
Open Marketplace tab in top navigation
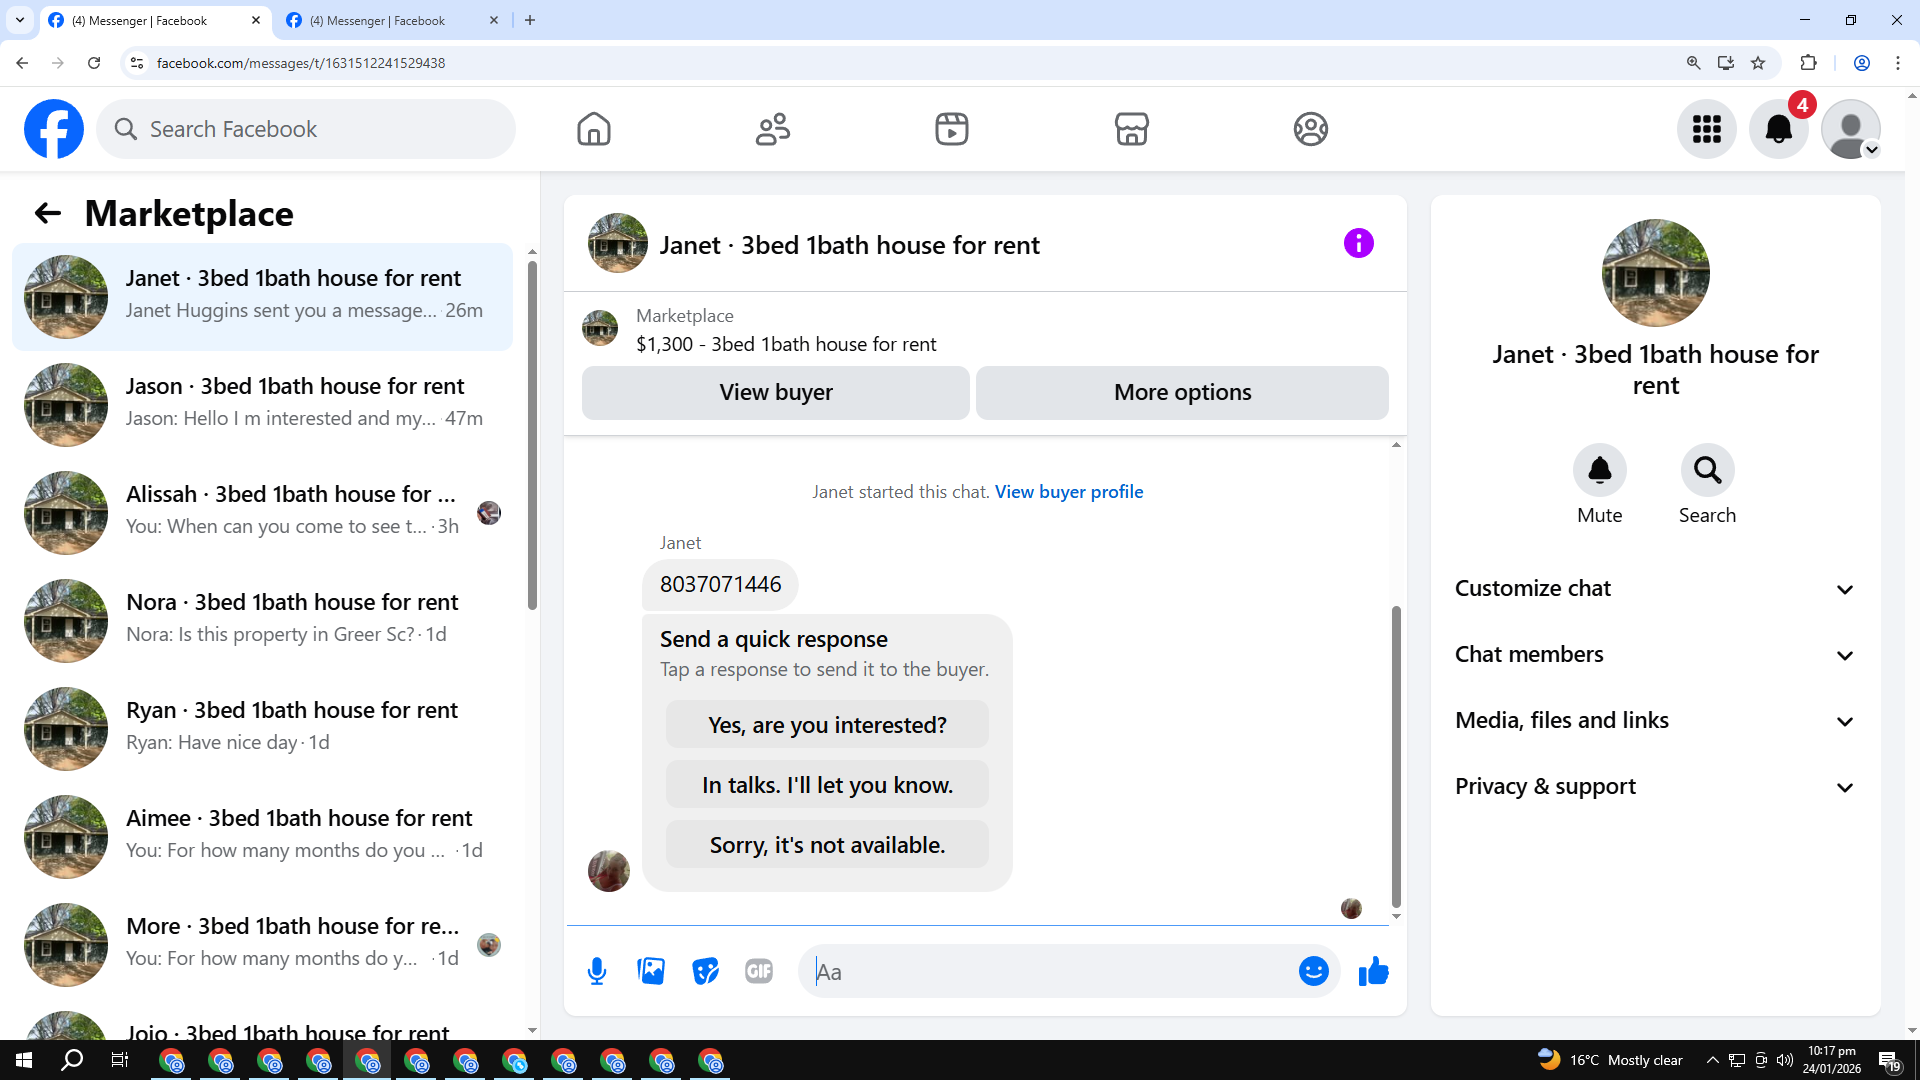coord(1131,129)
